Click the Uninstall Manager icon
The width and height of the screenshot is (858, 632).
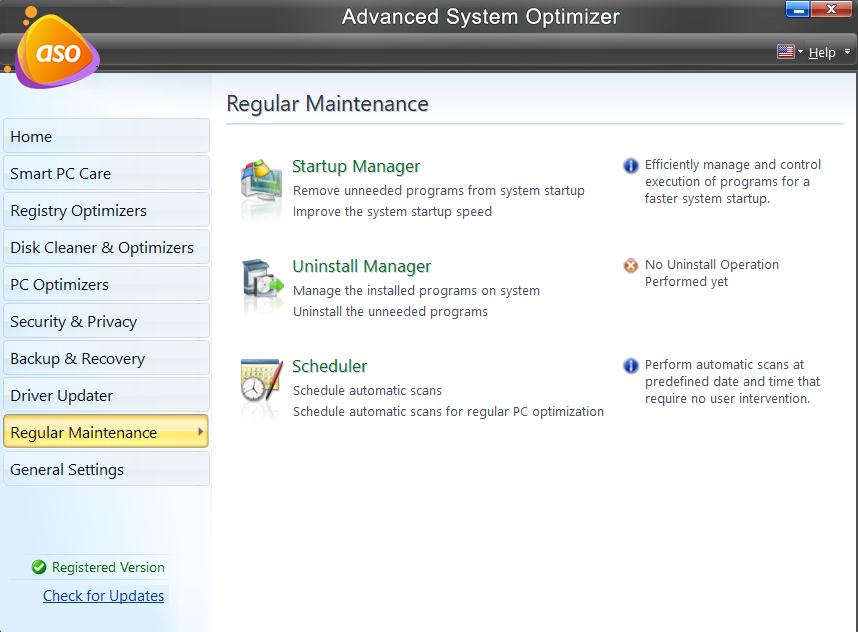(262, 286)
